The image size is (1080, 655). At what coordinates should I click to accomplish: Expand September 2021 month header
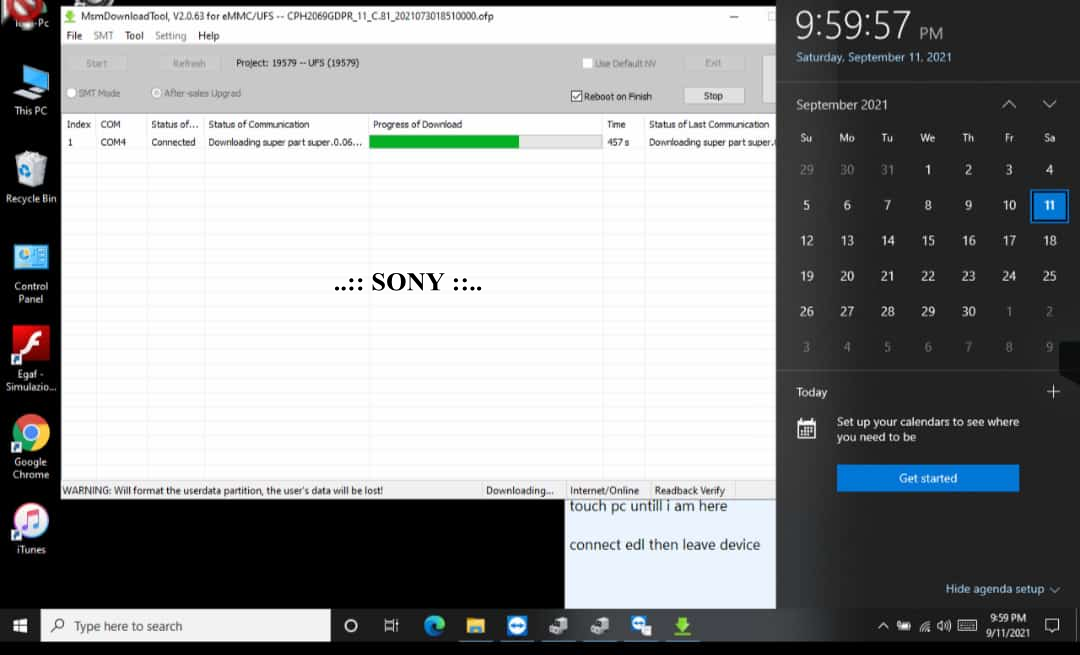point(842,105)
